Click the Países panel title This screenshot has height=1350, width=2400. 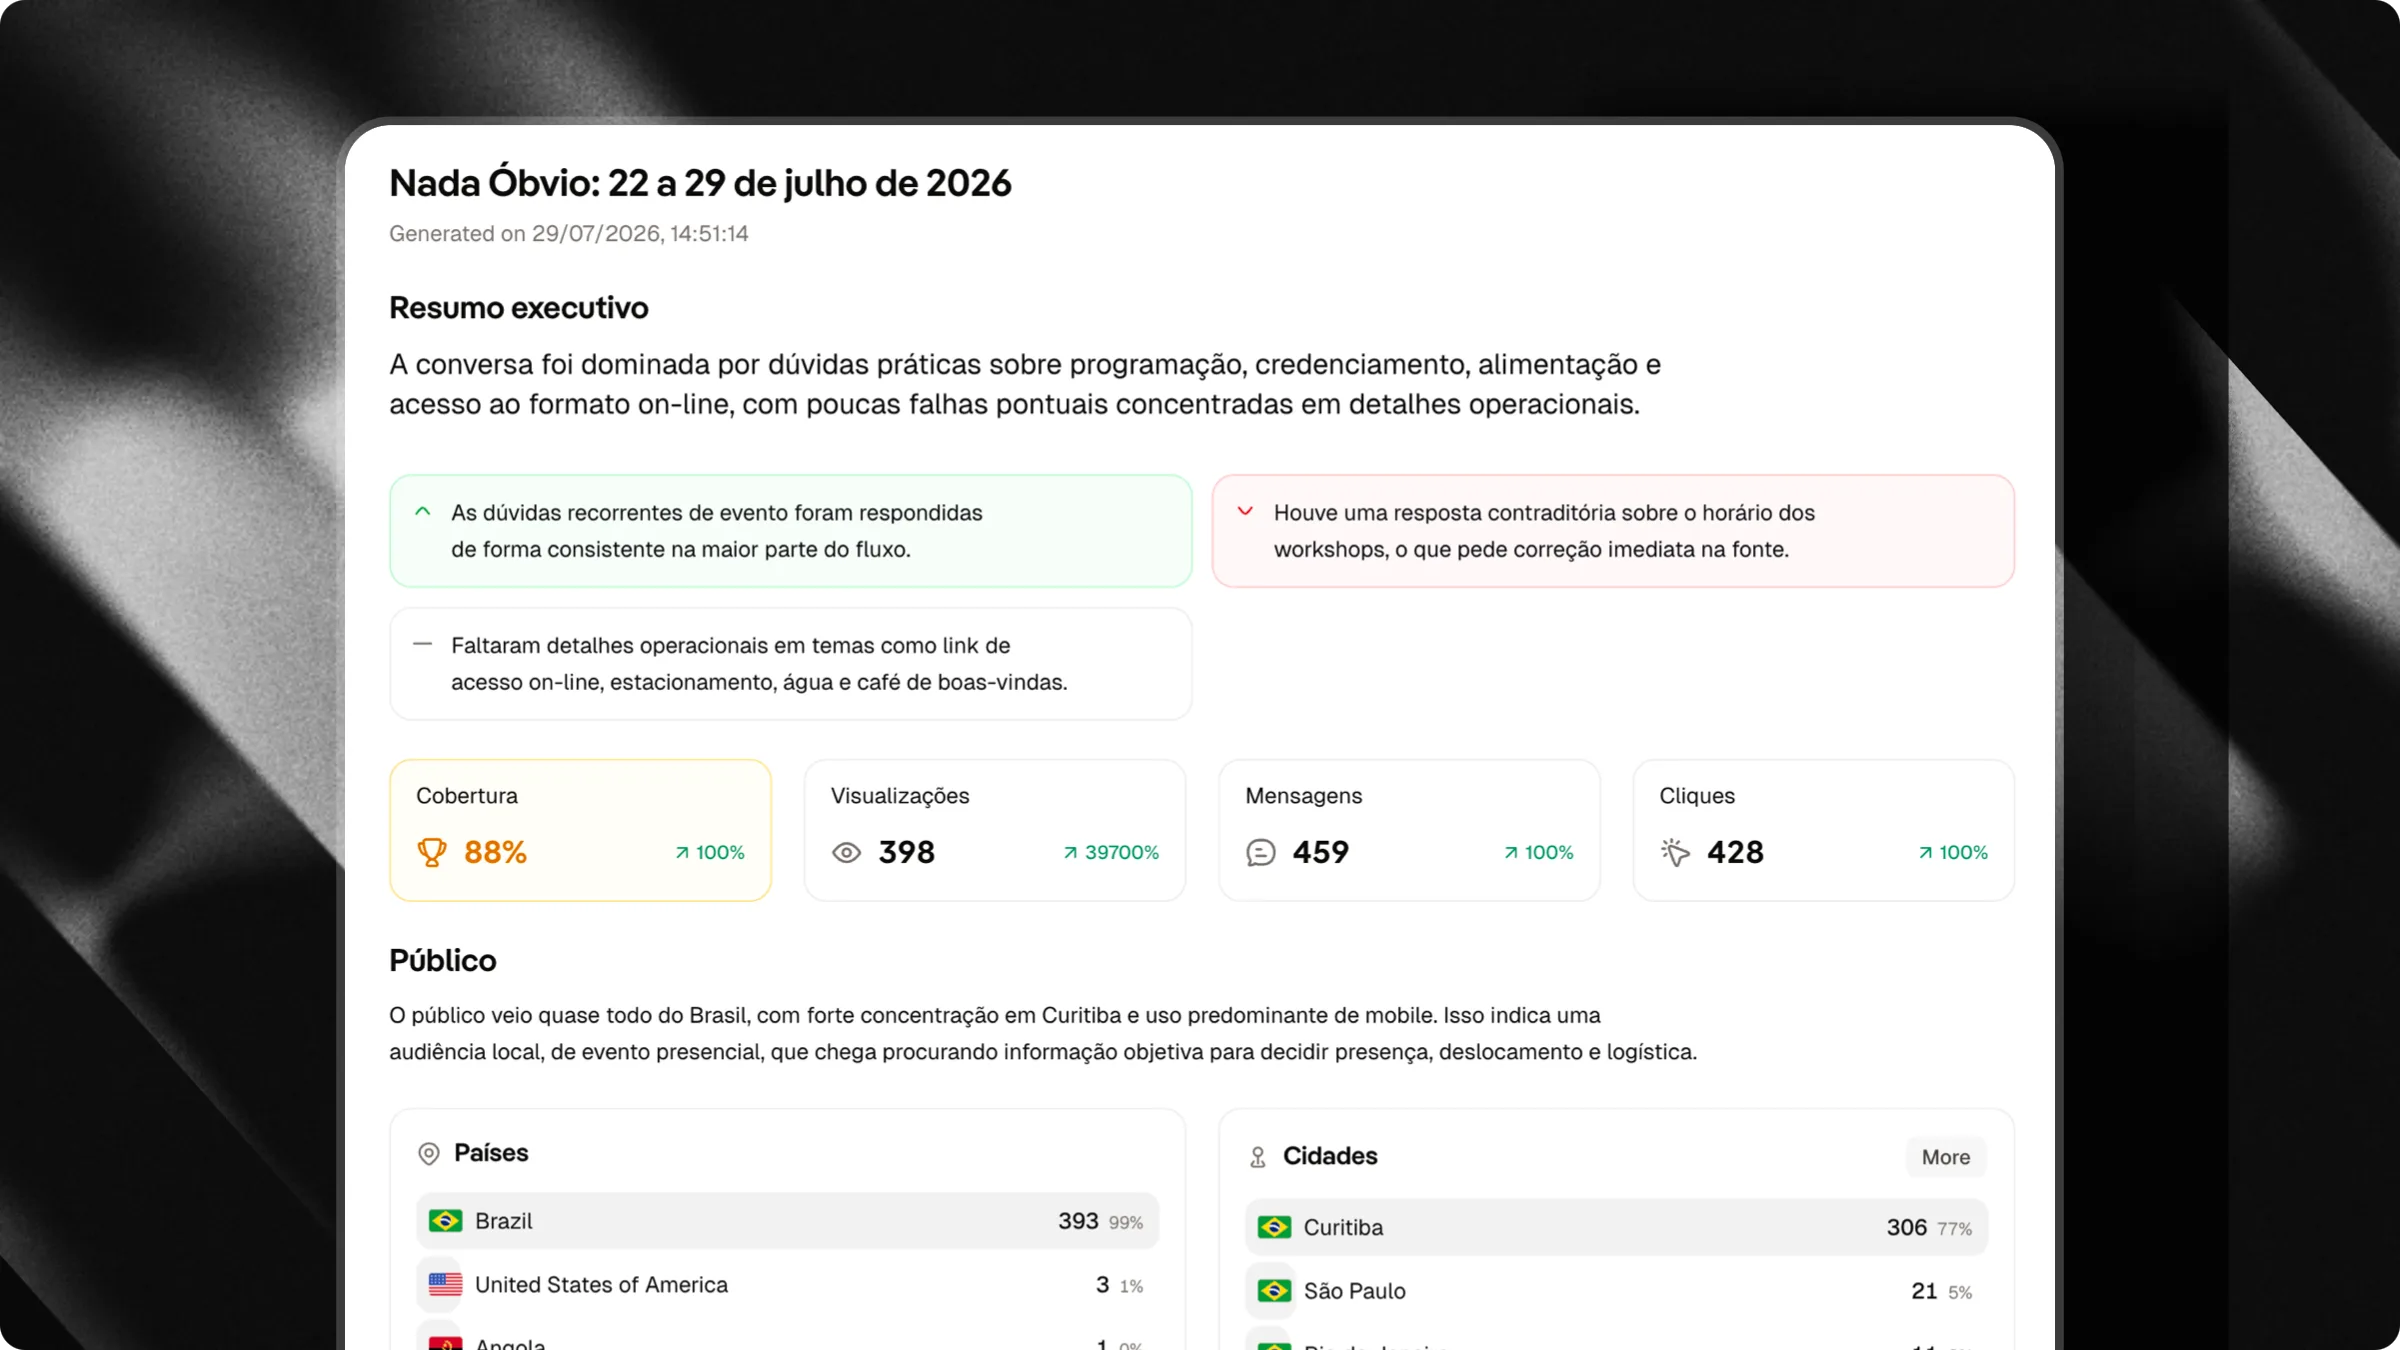[491, 1153]
